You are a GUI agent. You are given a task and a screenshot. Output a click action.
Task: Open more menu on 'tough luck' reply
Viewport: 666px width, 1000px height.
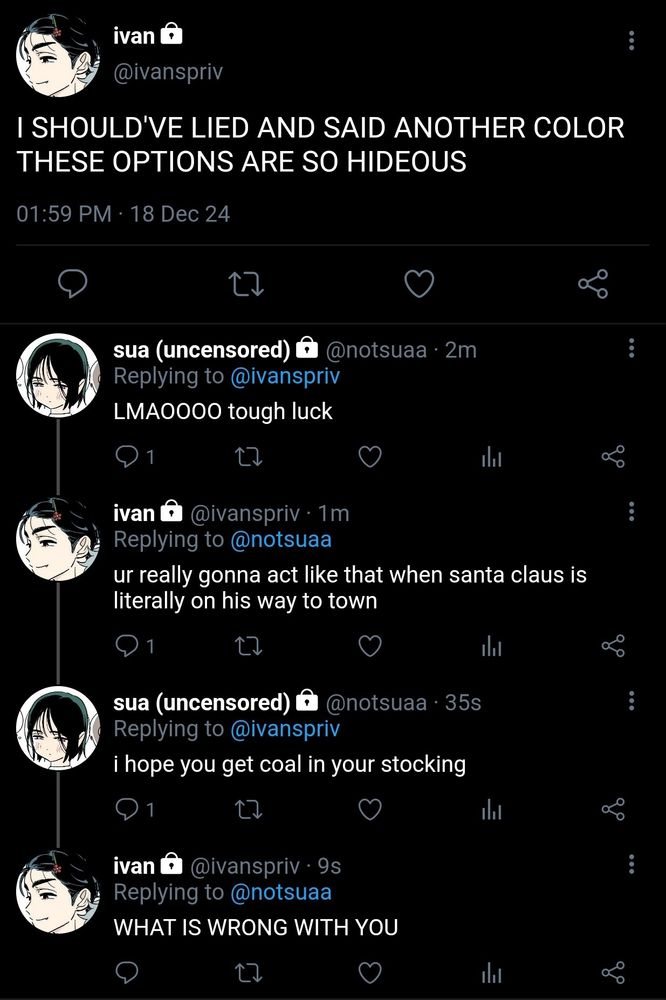click(x=631, y=348)
